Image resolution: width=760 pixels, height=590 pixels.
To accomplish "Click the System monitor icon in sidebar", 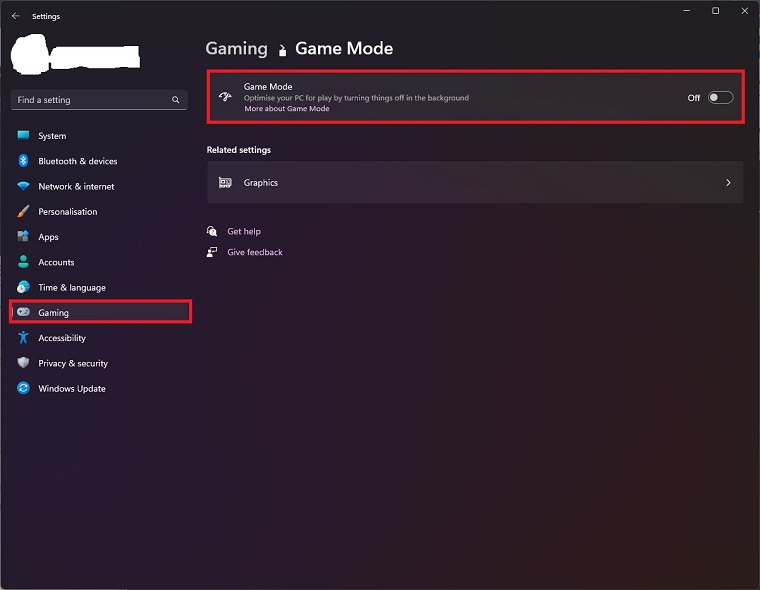I will point(23,136).
